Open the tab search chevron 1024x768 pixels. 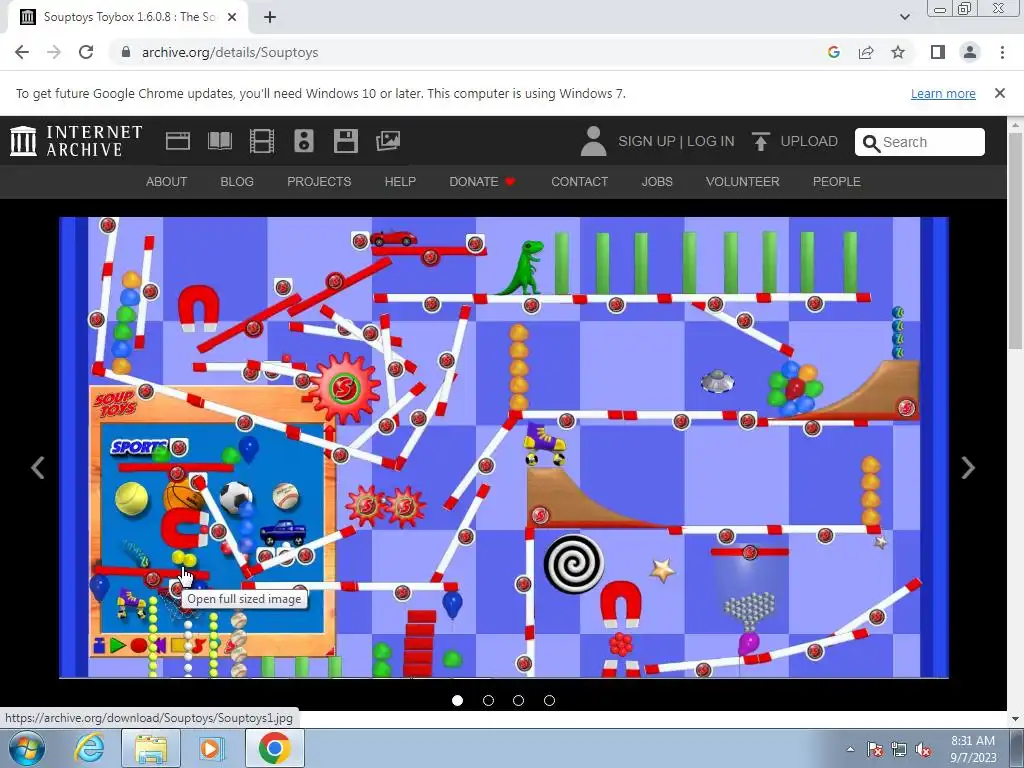click(905, 18)
